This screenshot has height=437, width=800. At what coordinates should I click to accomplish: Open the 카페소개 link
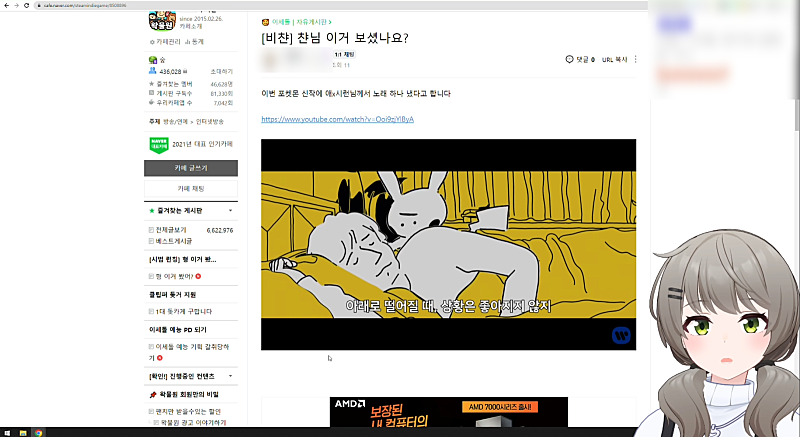coord(190,26)
